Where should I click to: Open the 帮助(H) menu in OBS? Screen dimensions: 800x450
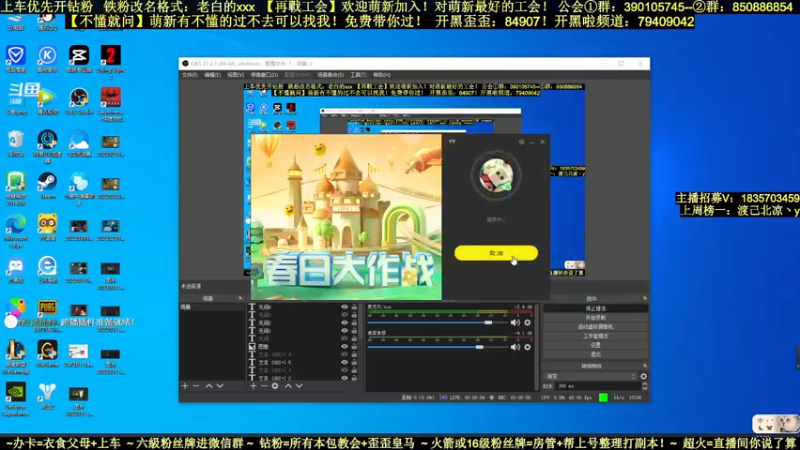382,75
